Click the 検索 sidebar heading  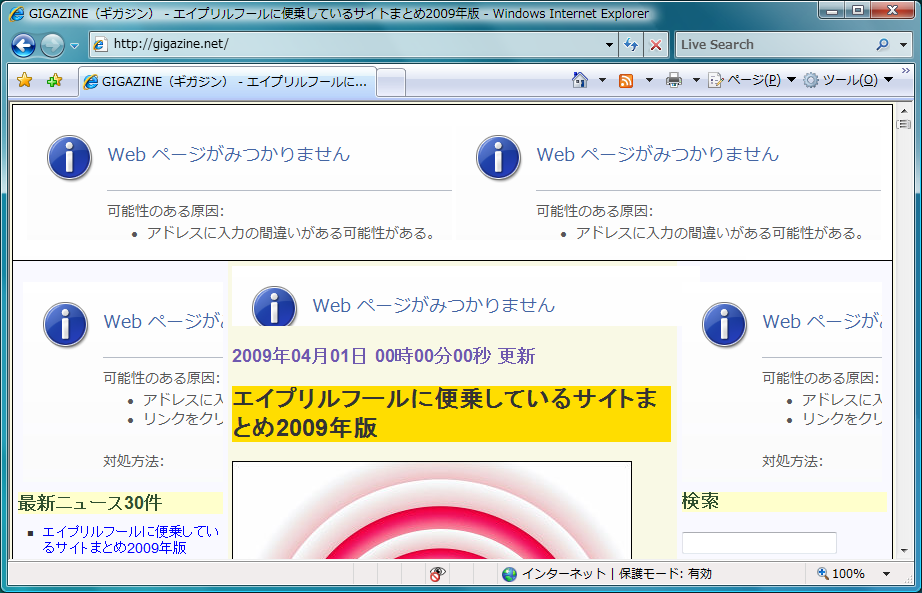[x=700, y=502]
